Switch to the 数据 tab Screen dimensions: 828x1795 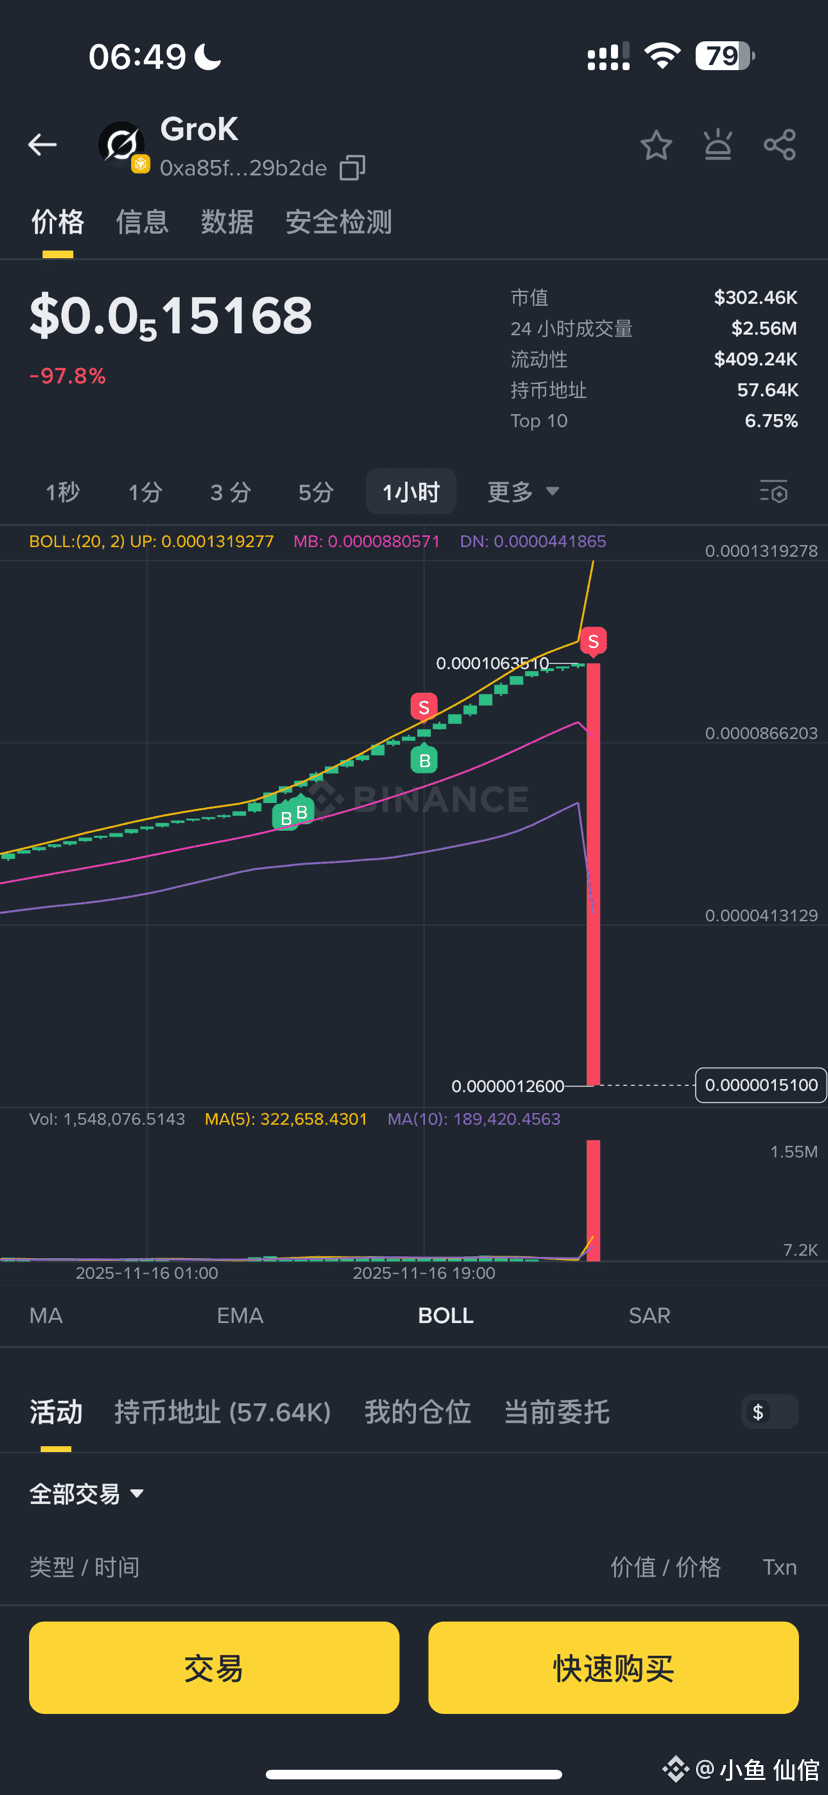[x=227, y=222]
